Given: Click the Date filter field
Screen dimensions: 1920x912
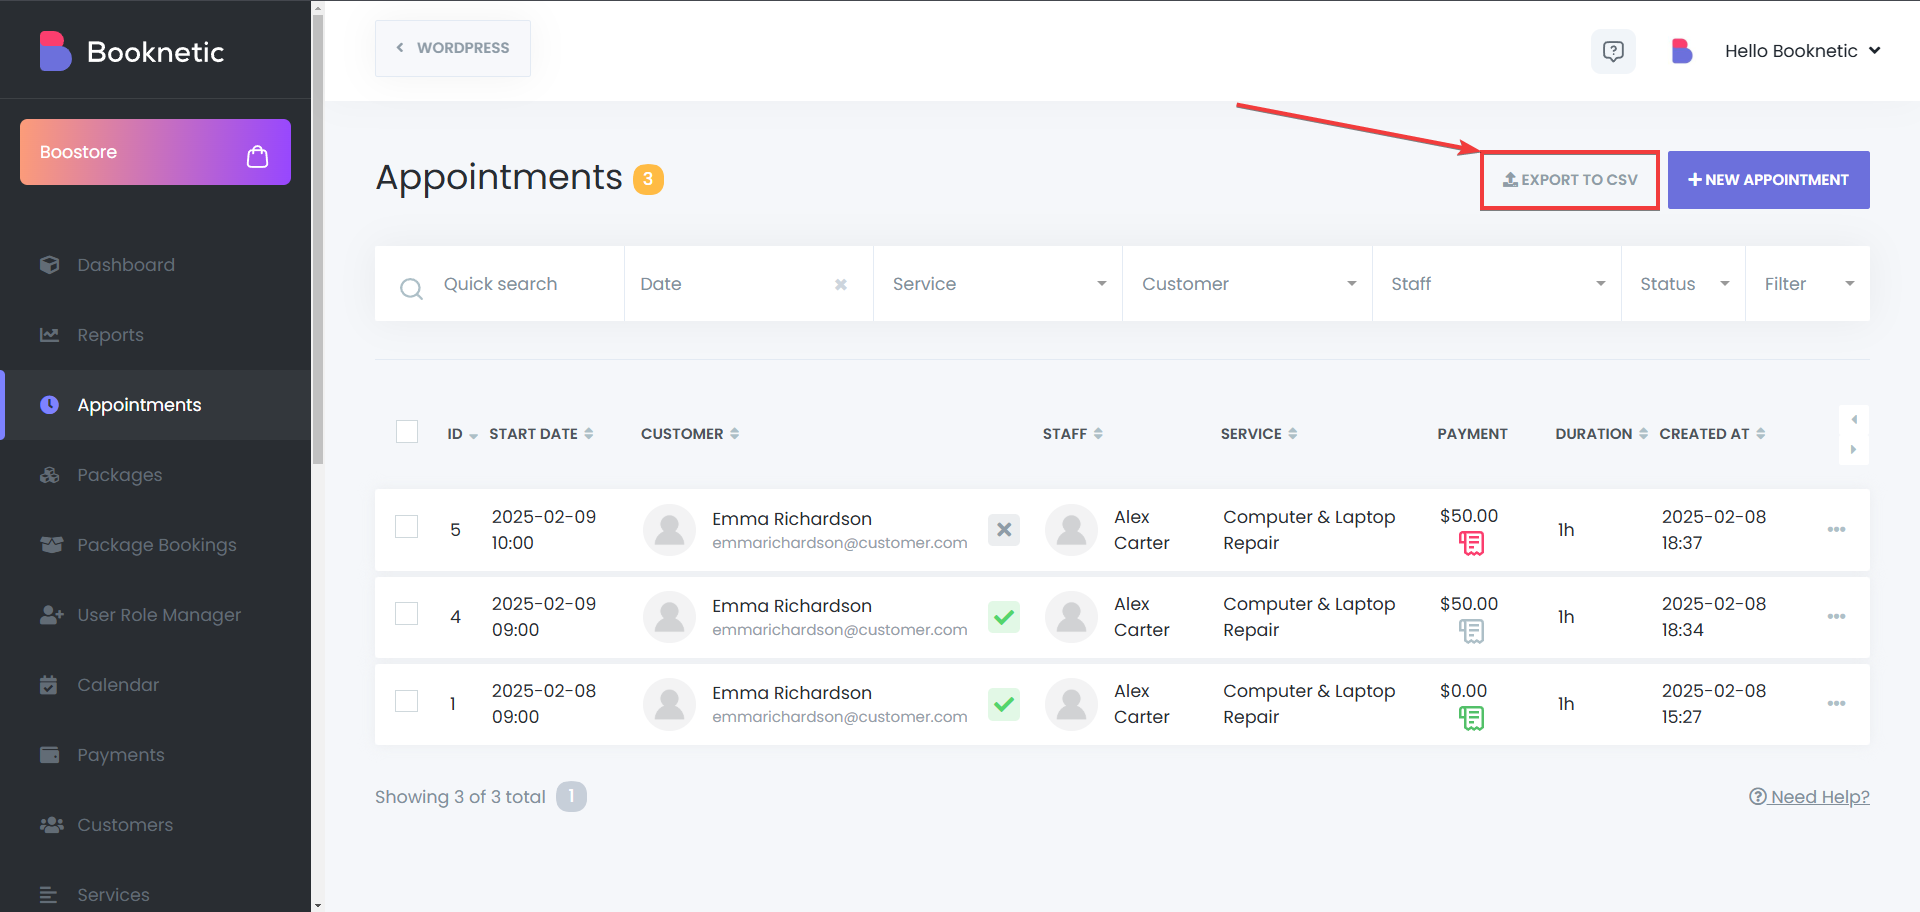Looking at the screenshot, I should pos(748,284).
